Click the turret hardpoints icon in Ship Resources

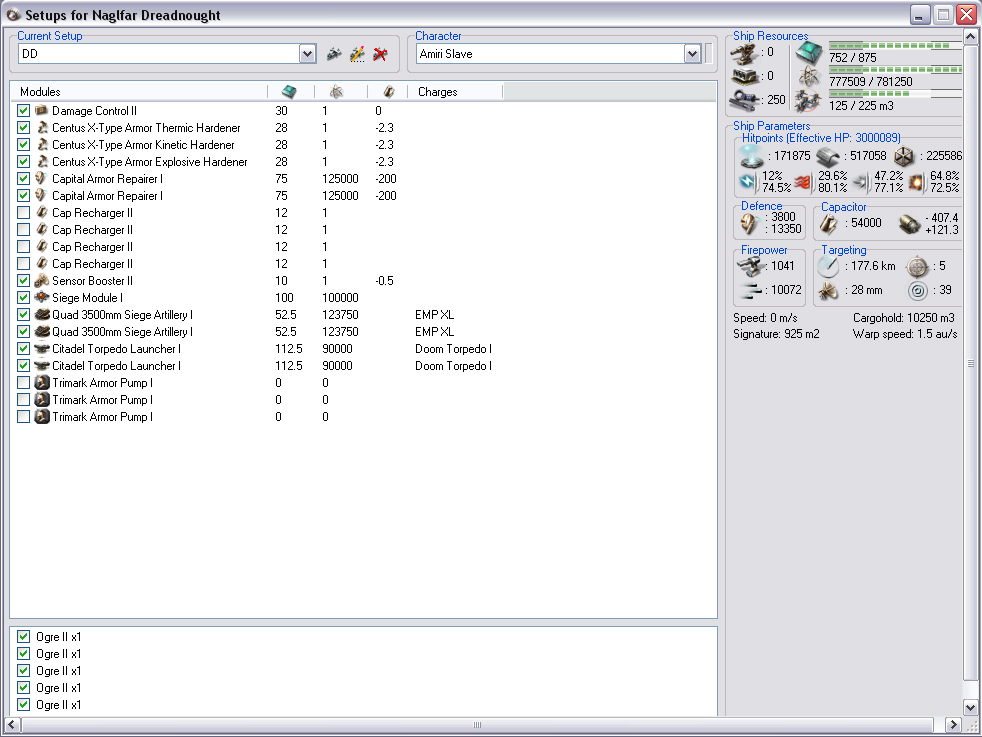coord(745,54)
